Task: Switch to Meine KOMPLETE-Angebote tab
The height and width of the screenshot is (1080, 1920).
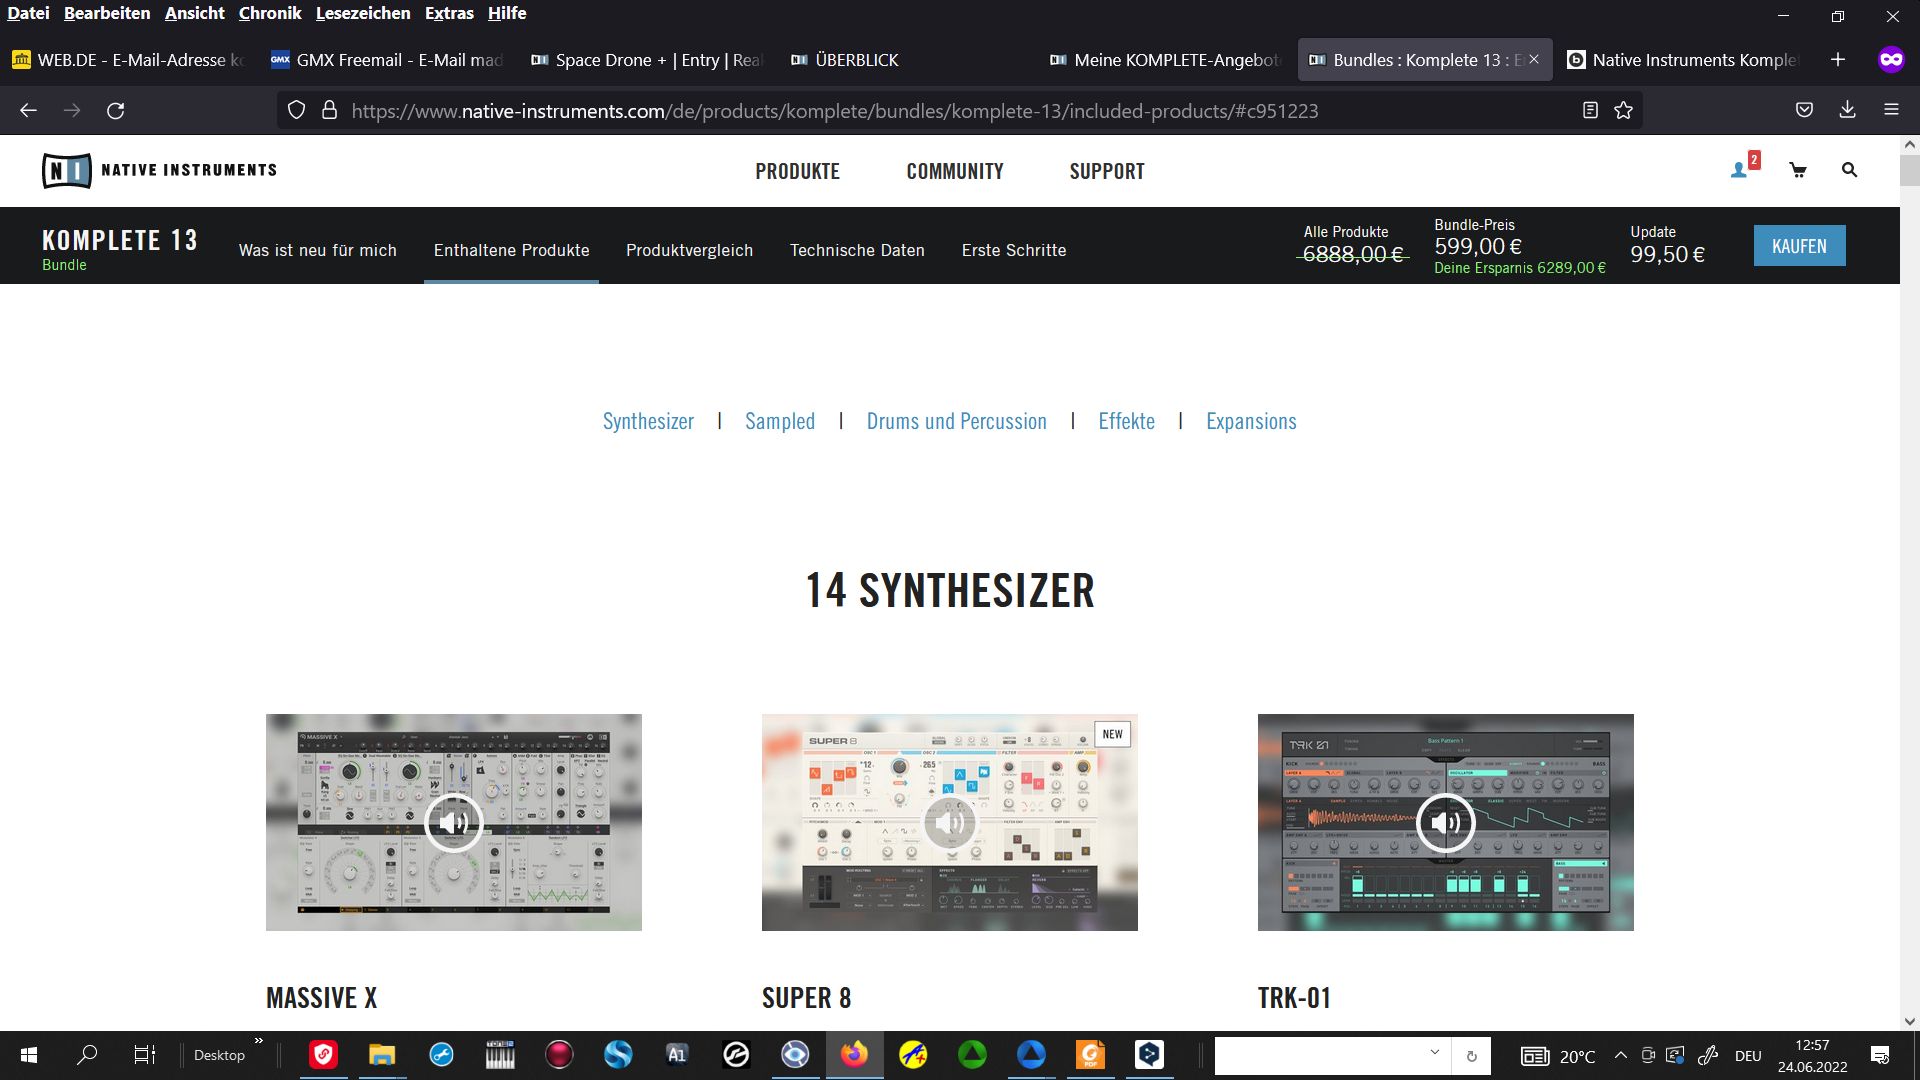Action: 1165,60
